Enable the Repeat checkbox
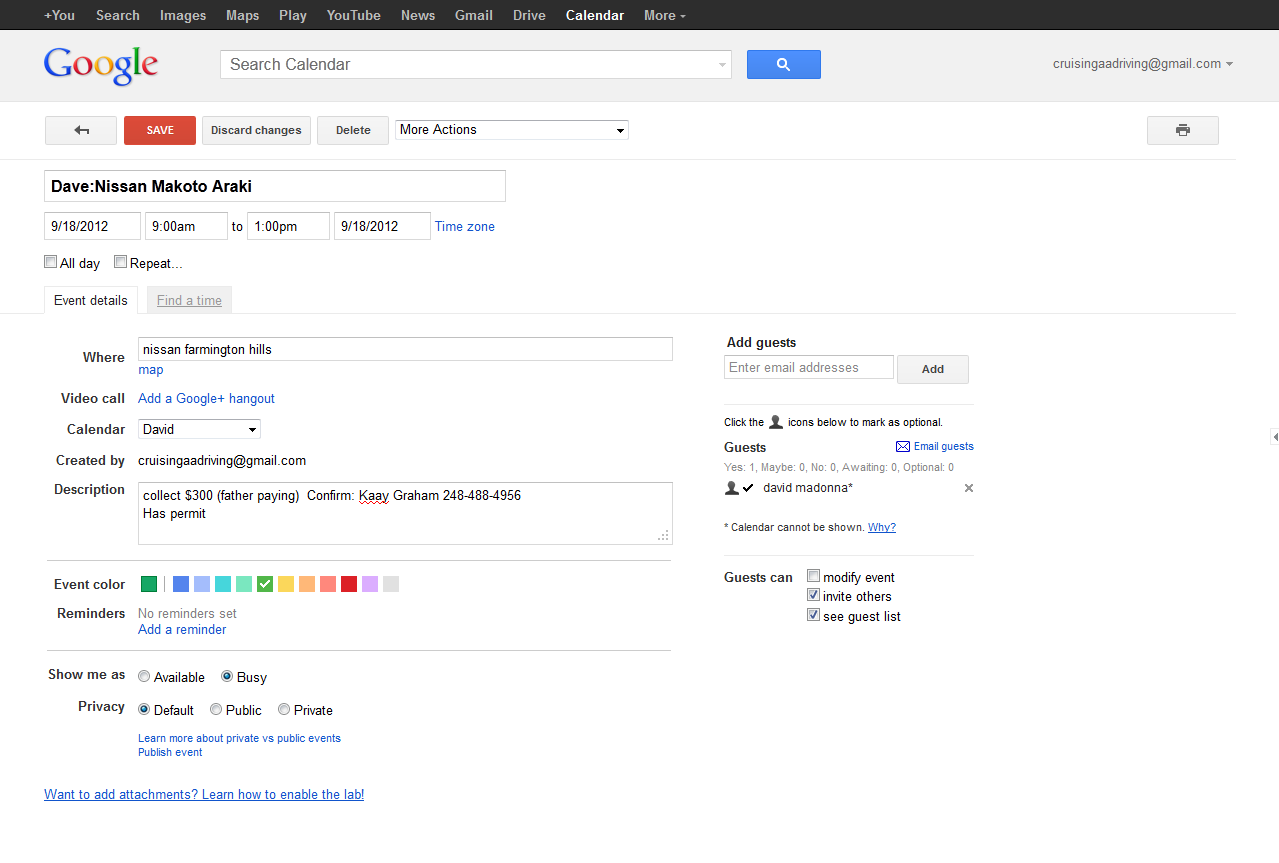Image resolution: width=1279 pixels, height=863 pixels. (120, 262)
